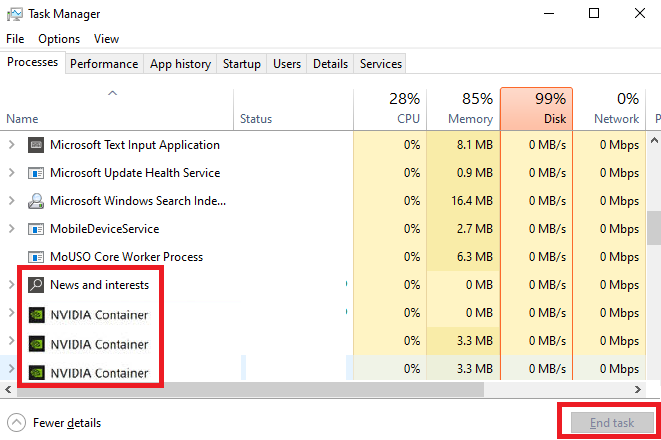
Task: Click the first NVIDIA Container icon
Action: pyautogui.click(x=36, y=315)
